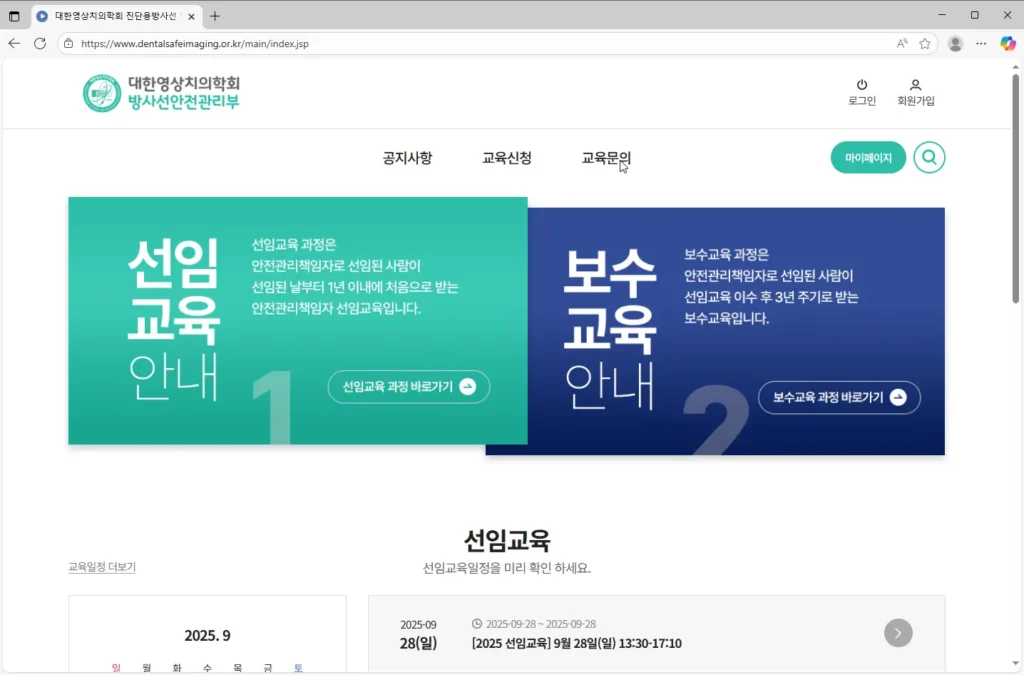Select the 교육문의 menu item
Screen dimensions: 1024x675
pos(605,158)
